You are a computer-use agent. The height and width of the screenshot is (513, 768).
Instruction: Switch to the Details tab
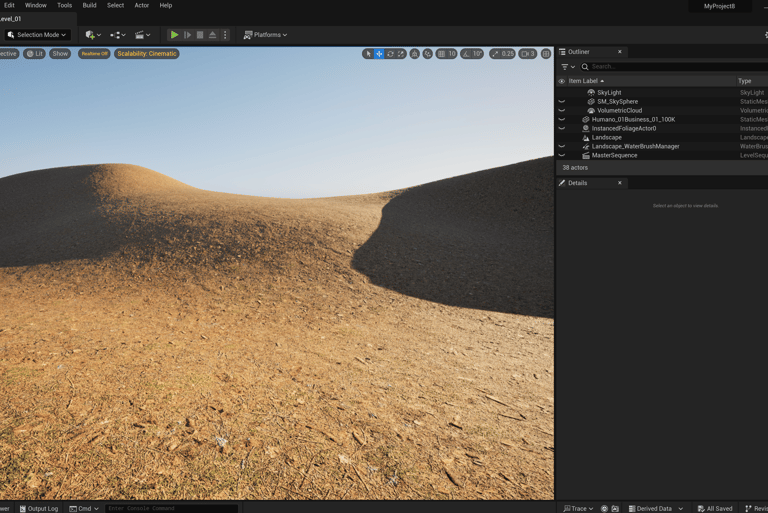577,183
